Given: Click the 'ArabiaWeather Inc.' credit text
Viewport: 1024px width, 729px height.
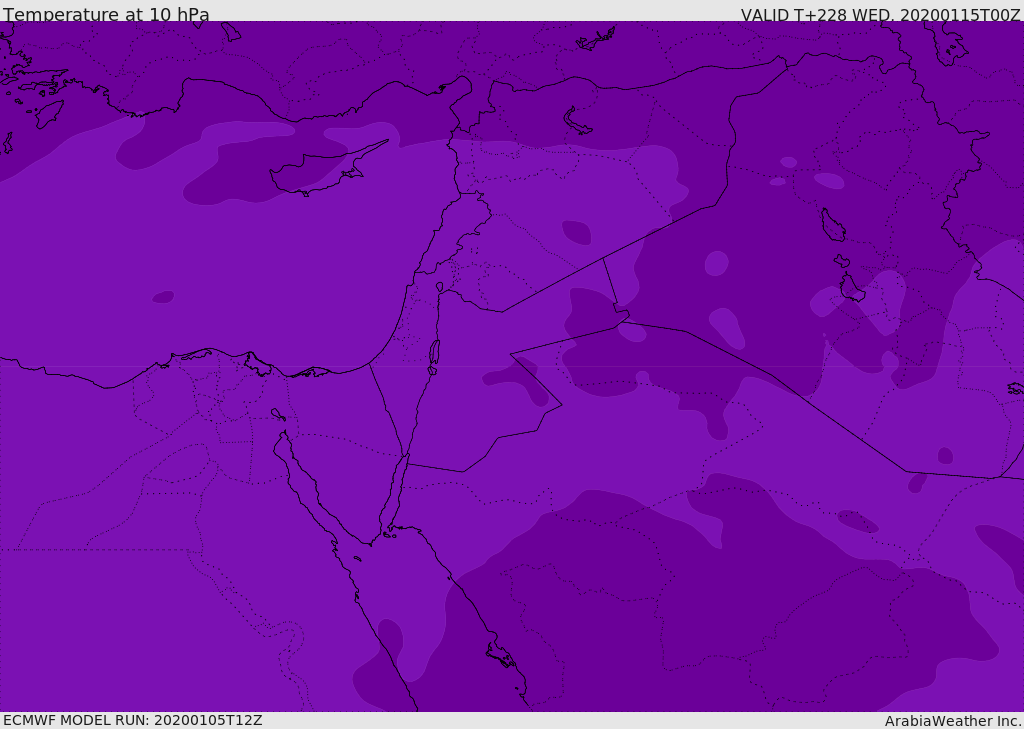Looking at the screenshot, I should [953, 721].
